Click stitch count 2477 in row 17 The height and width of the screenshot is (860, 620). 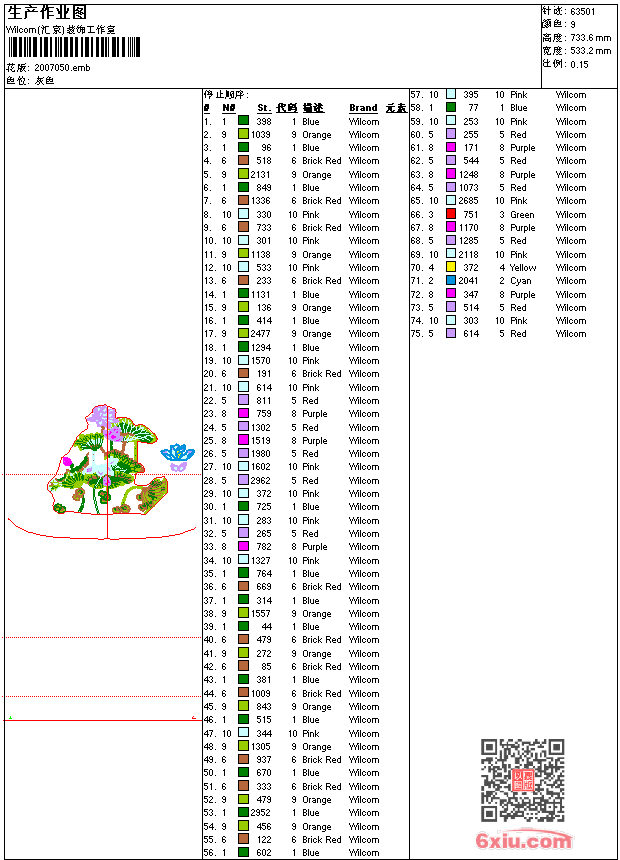[x=261, y=333]
